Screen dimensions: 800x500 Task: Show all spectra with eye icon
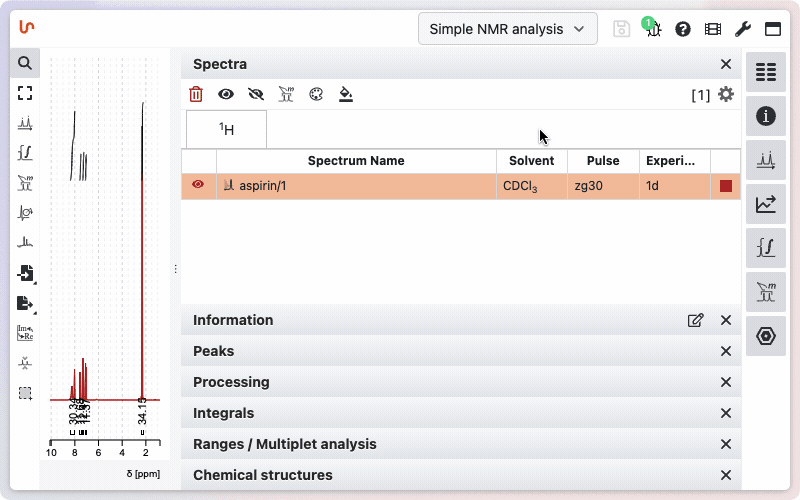[x=226, y=95]
